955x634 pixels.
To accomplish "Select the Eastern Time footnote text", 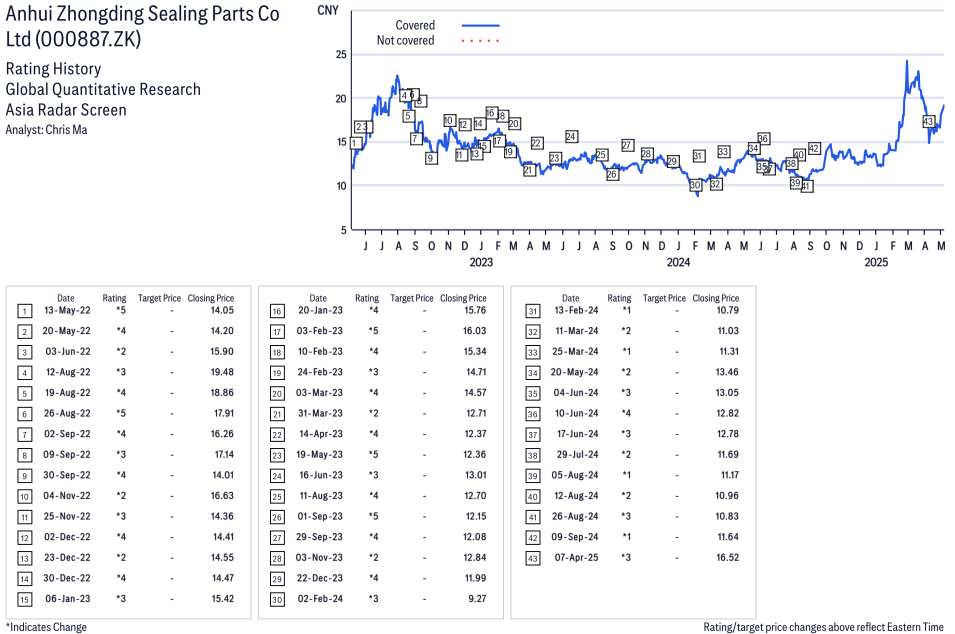I will [823, 627].
